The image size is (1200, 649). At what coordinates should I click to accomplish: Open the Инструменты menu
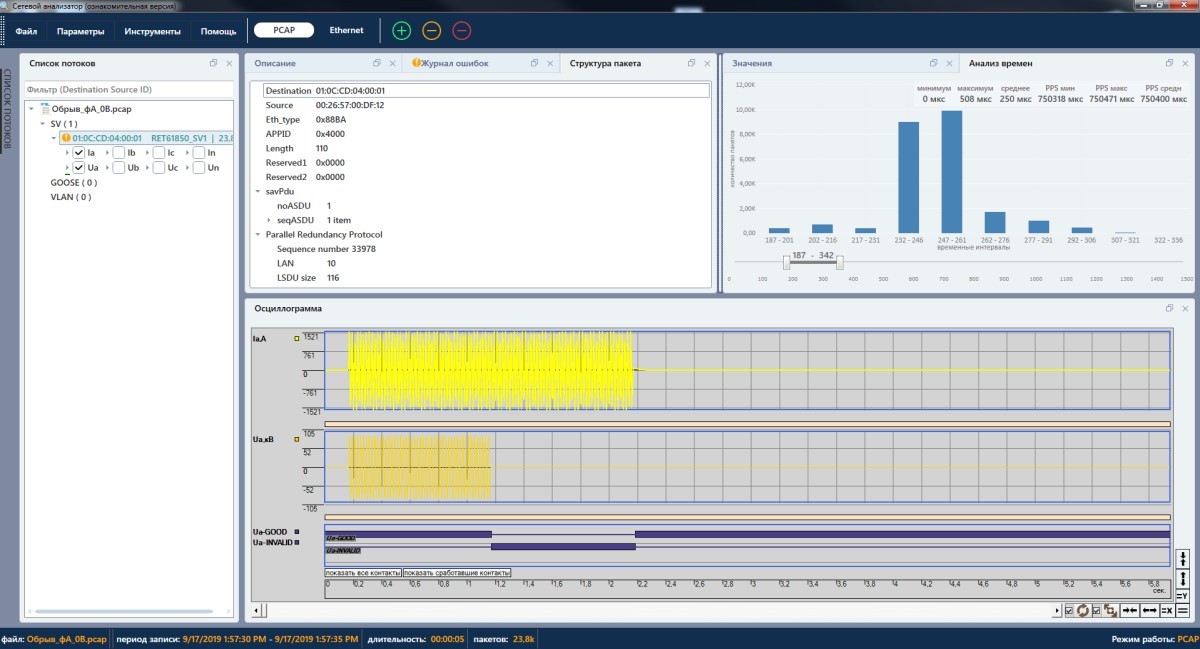pyautogui.click(x=152, y=31)
